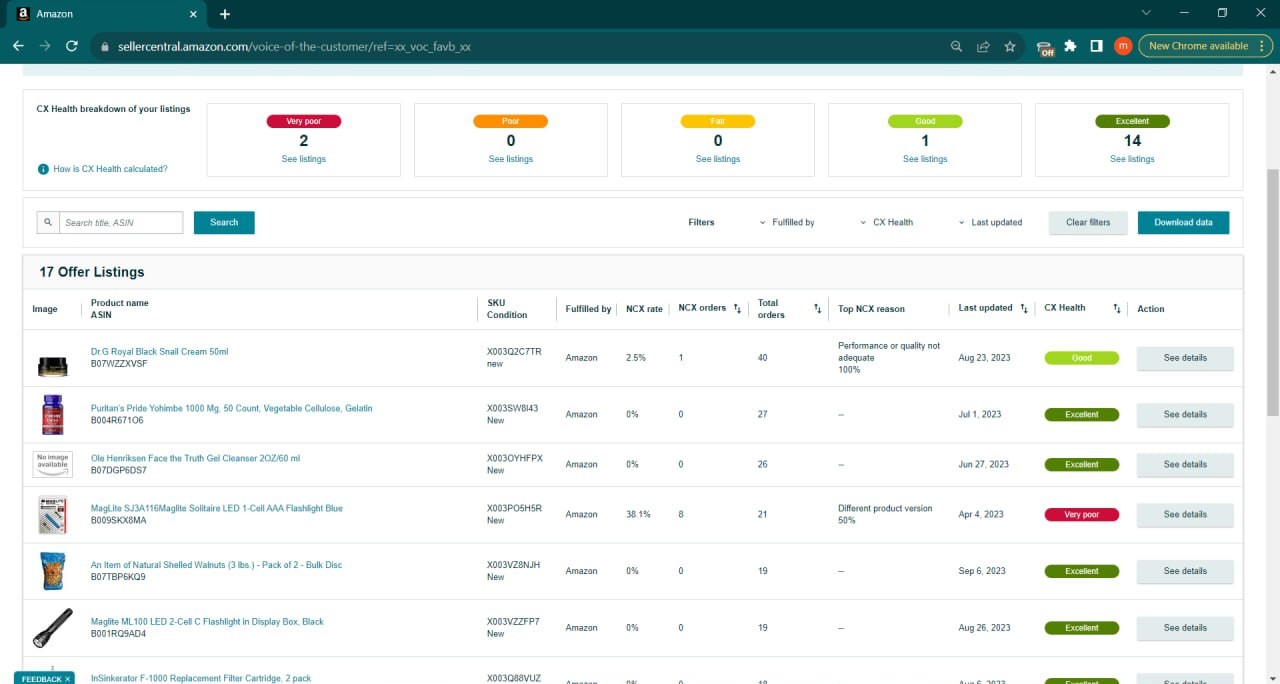This screenshot has width=1280, height=684.
Task: Expand the CX Health filter dropdown
Action: click(887, 222)
